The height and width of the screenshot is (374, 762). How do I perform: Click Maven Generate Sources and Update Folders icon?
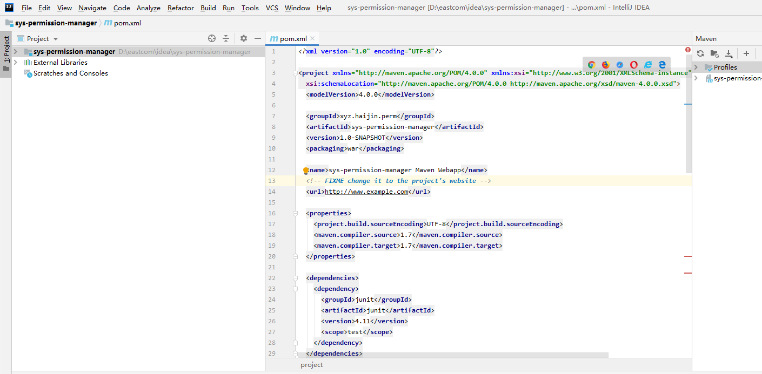(x=714, y=53)
